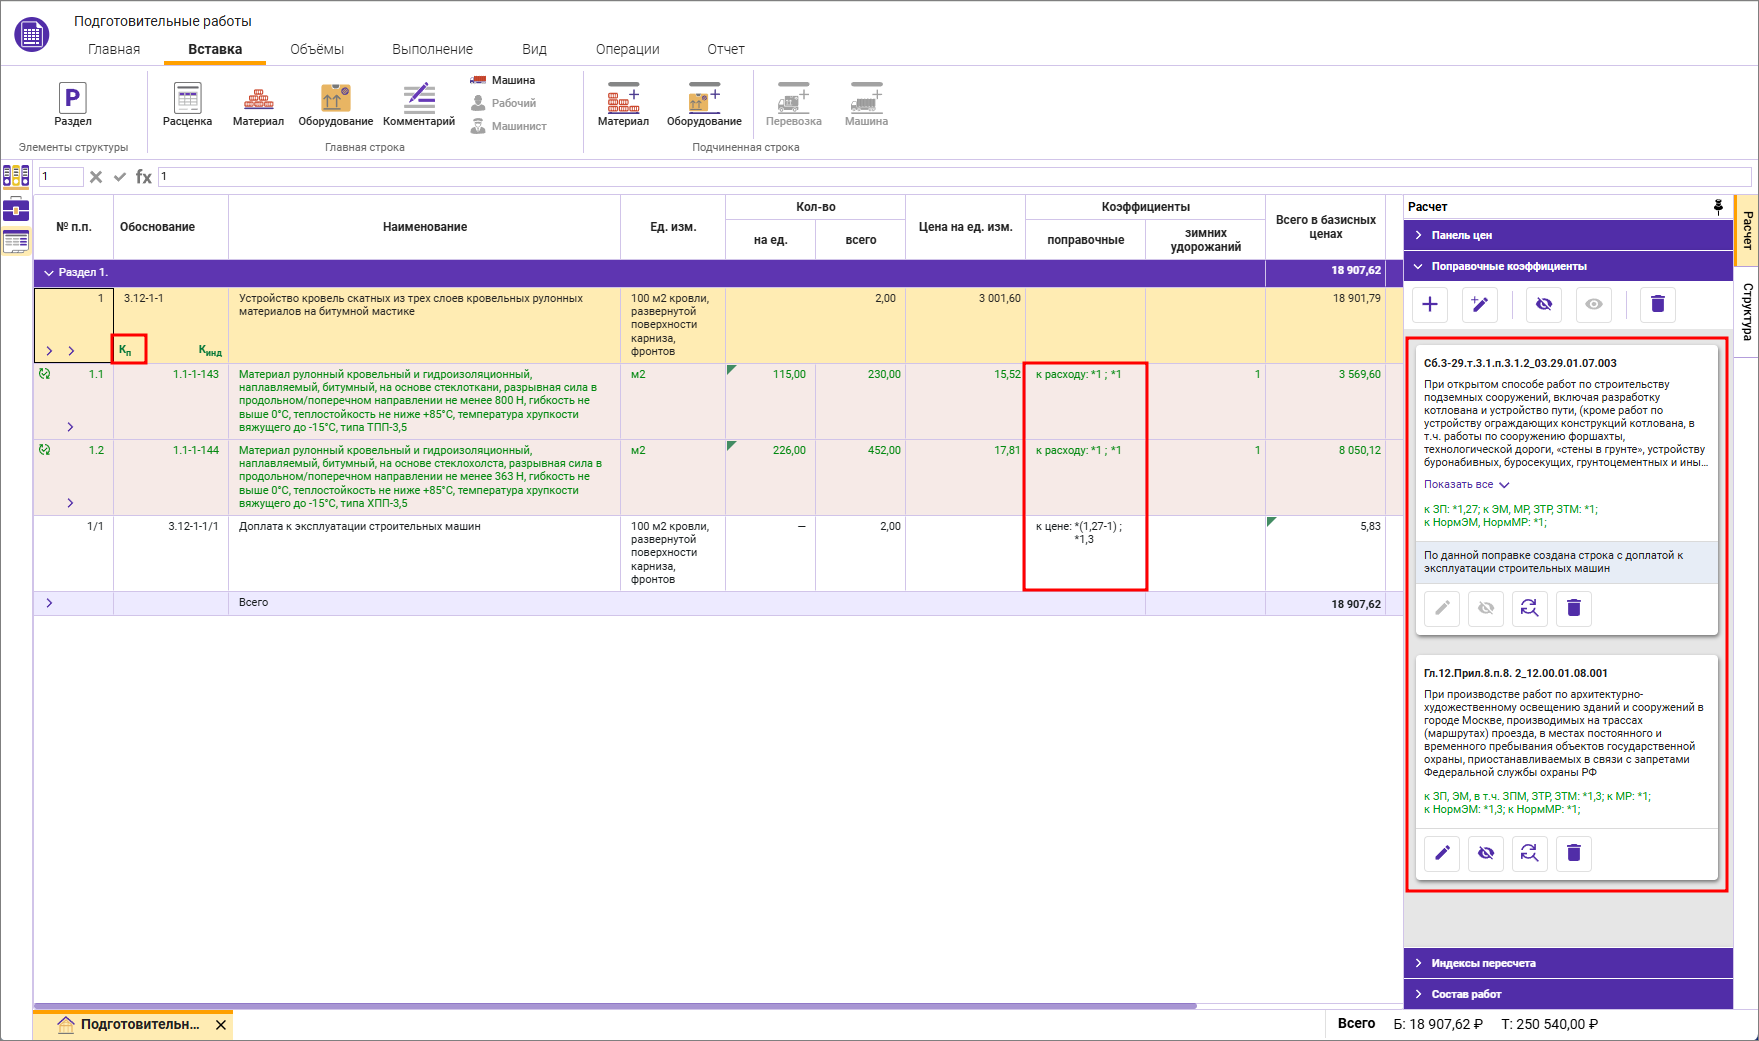The width and height of the screenshot is (1759, 1041).
Task: Hide coefficients using the crossed-eye toolbar icon
Action: [x=1543, y=304]
